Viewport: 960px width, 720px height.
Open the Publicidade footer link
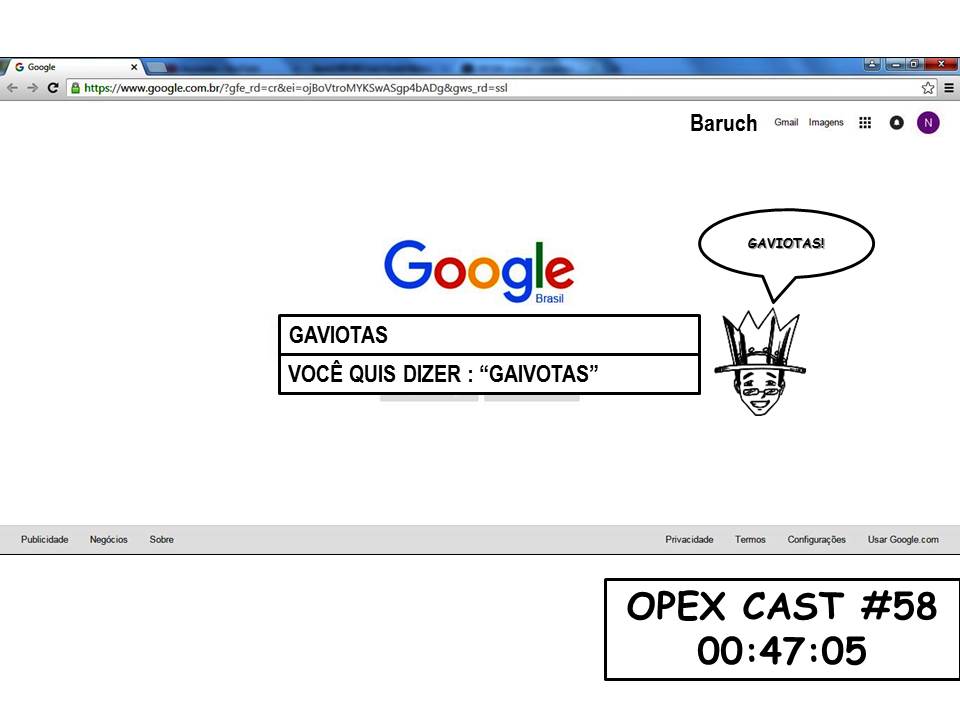(45, 540)
